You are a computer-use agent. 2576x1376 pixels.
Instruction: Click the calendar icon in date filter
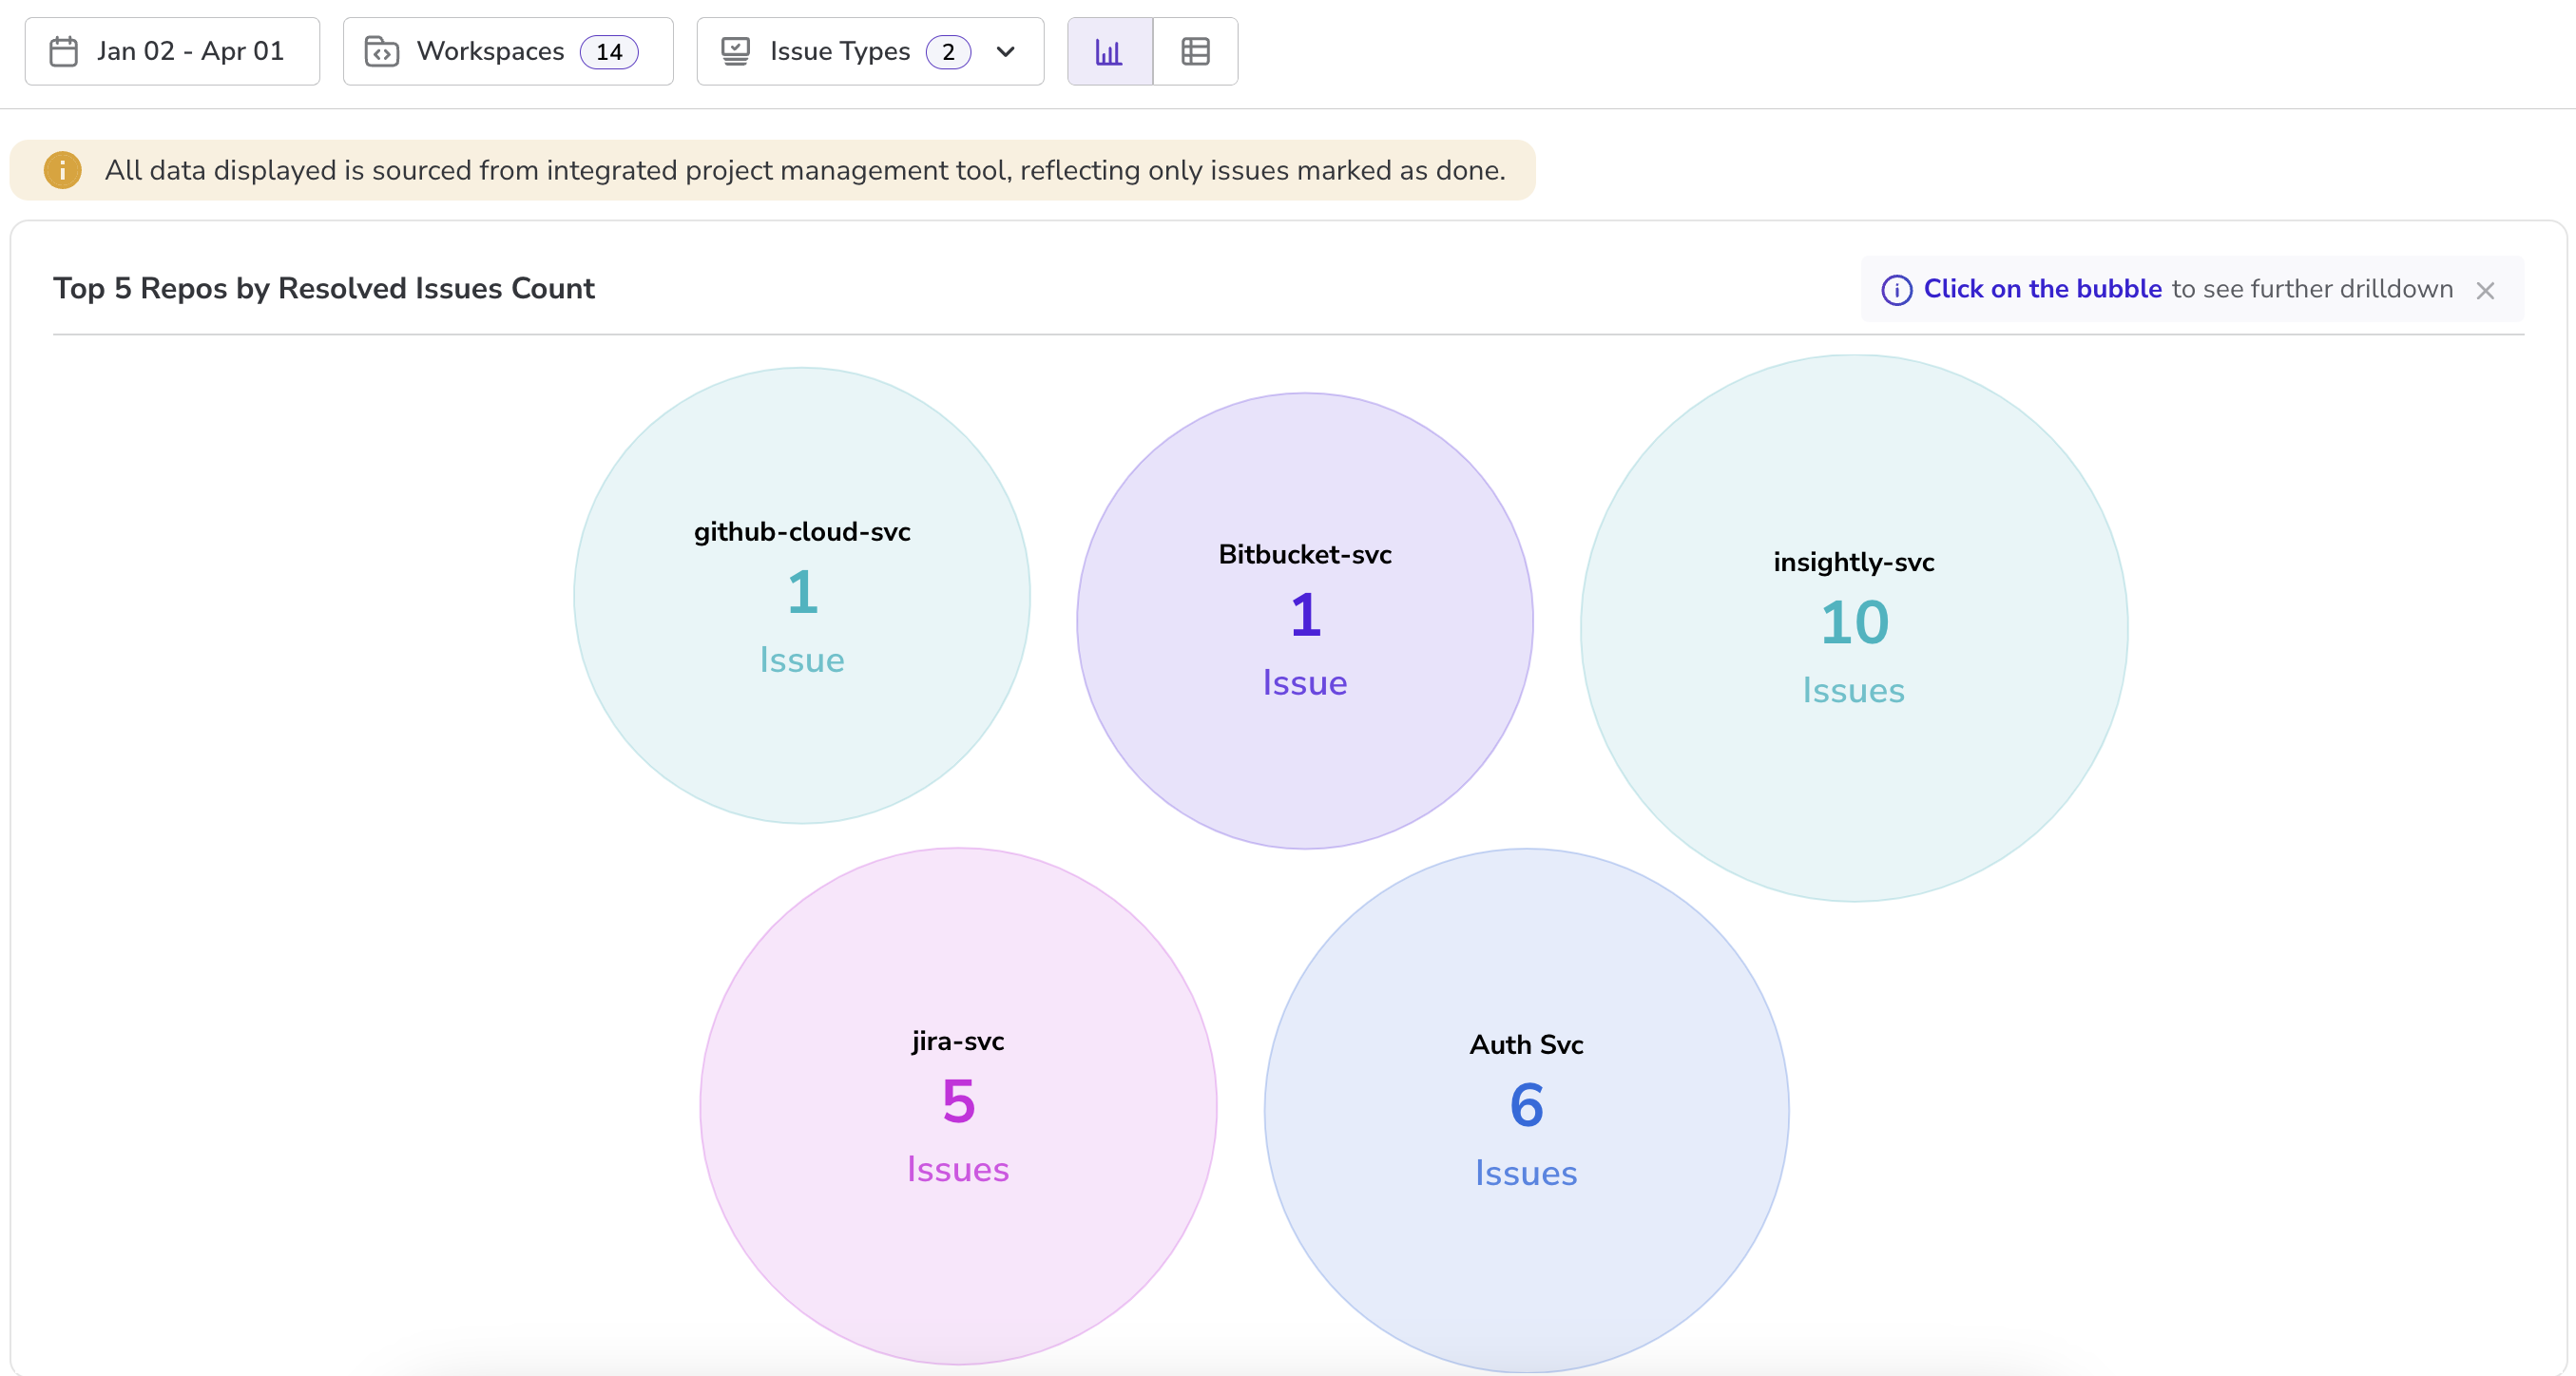pos(64,51)
